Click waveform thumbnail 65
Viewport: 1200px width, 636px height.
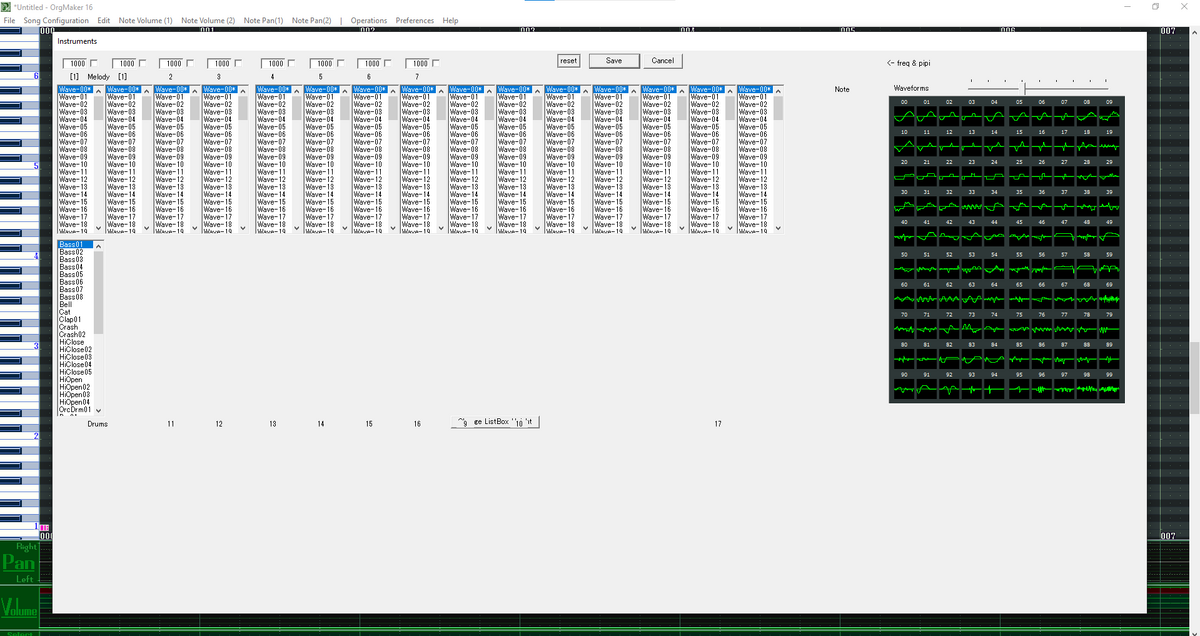click(x=1018, y=297)
